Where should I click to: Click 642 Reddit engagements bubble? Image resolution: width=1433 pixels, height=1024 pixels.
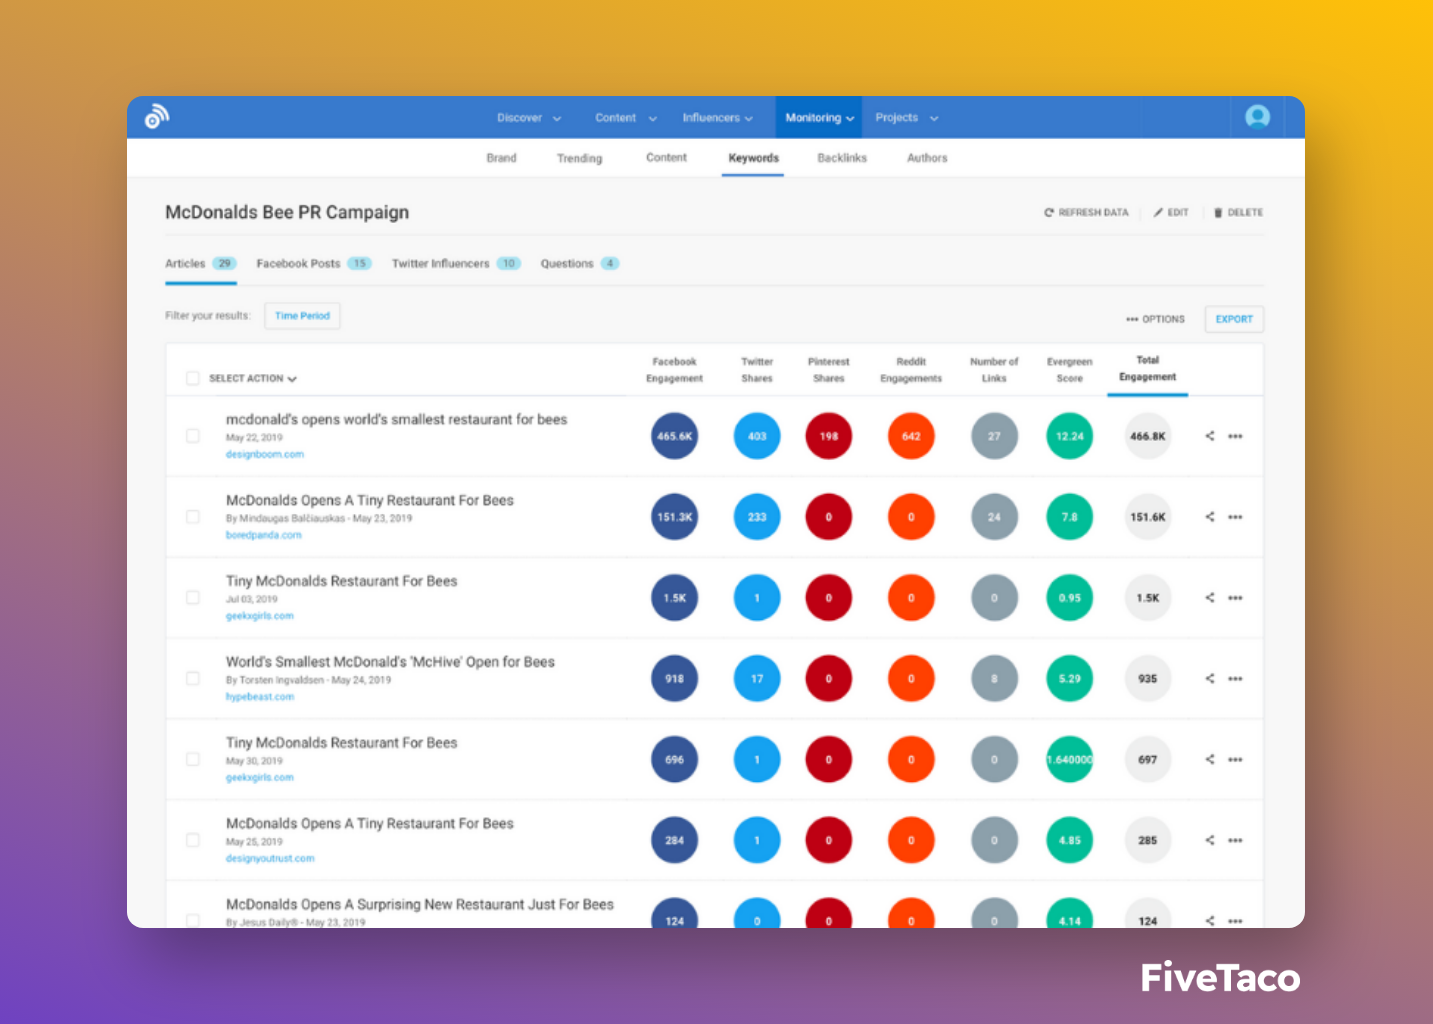[911, 436]
